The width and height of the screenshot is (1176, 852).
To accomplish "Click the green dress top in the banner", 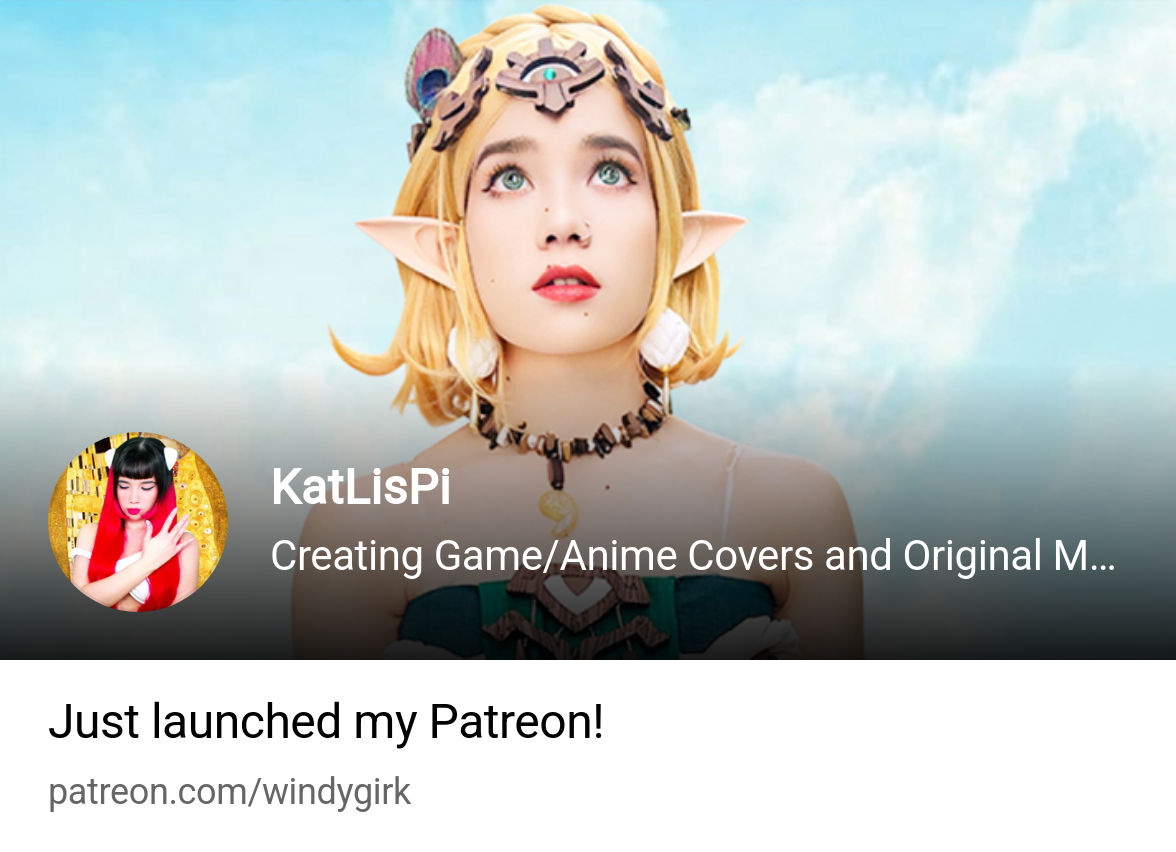I will 585,616.
